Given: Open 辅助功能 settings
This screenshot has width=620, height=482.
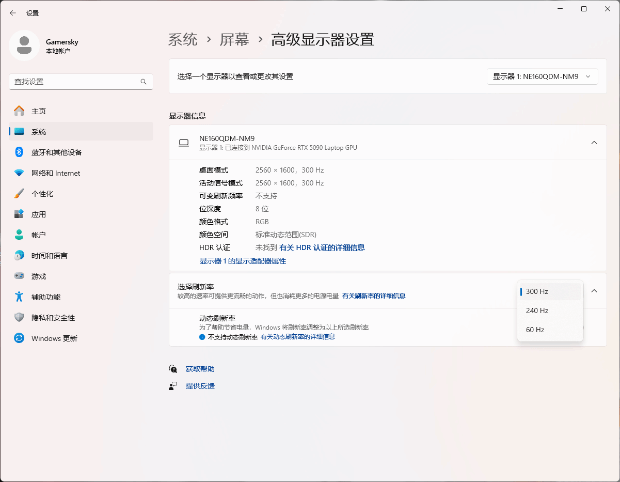Looking at the screenshot, I should (81, 296).
